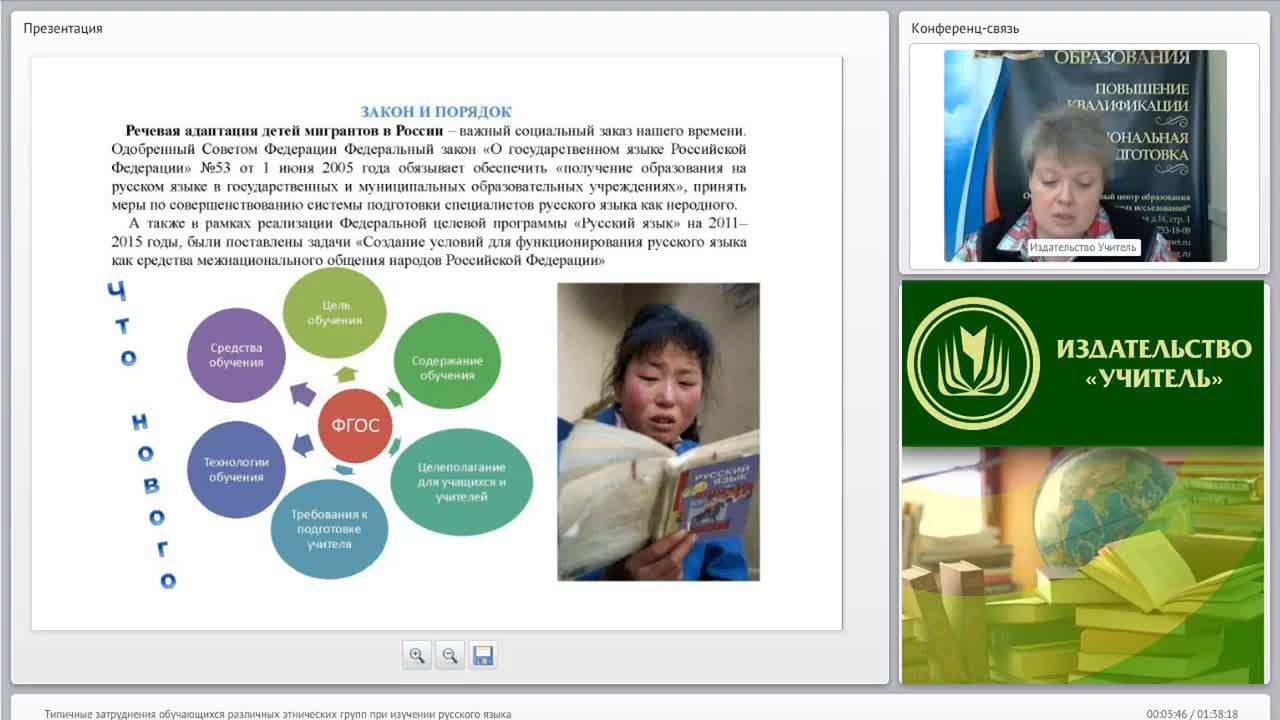
Task: Click the Конференц-связь panel header
Action: [965, 28]
